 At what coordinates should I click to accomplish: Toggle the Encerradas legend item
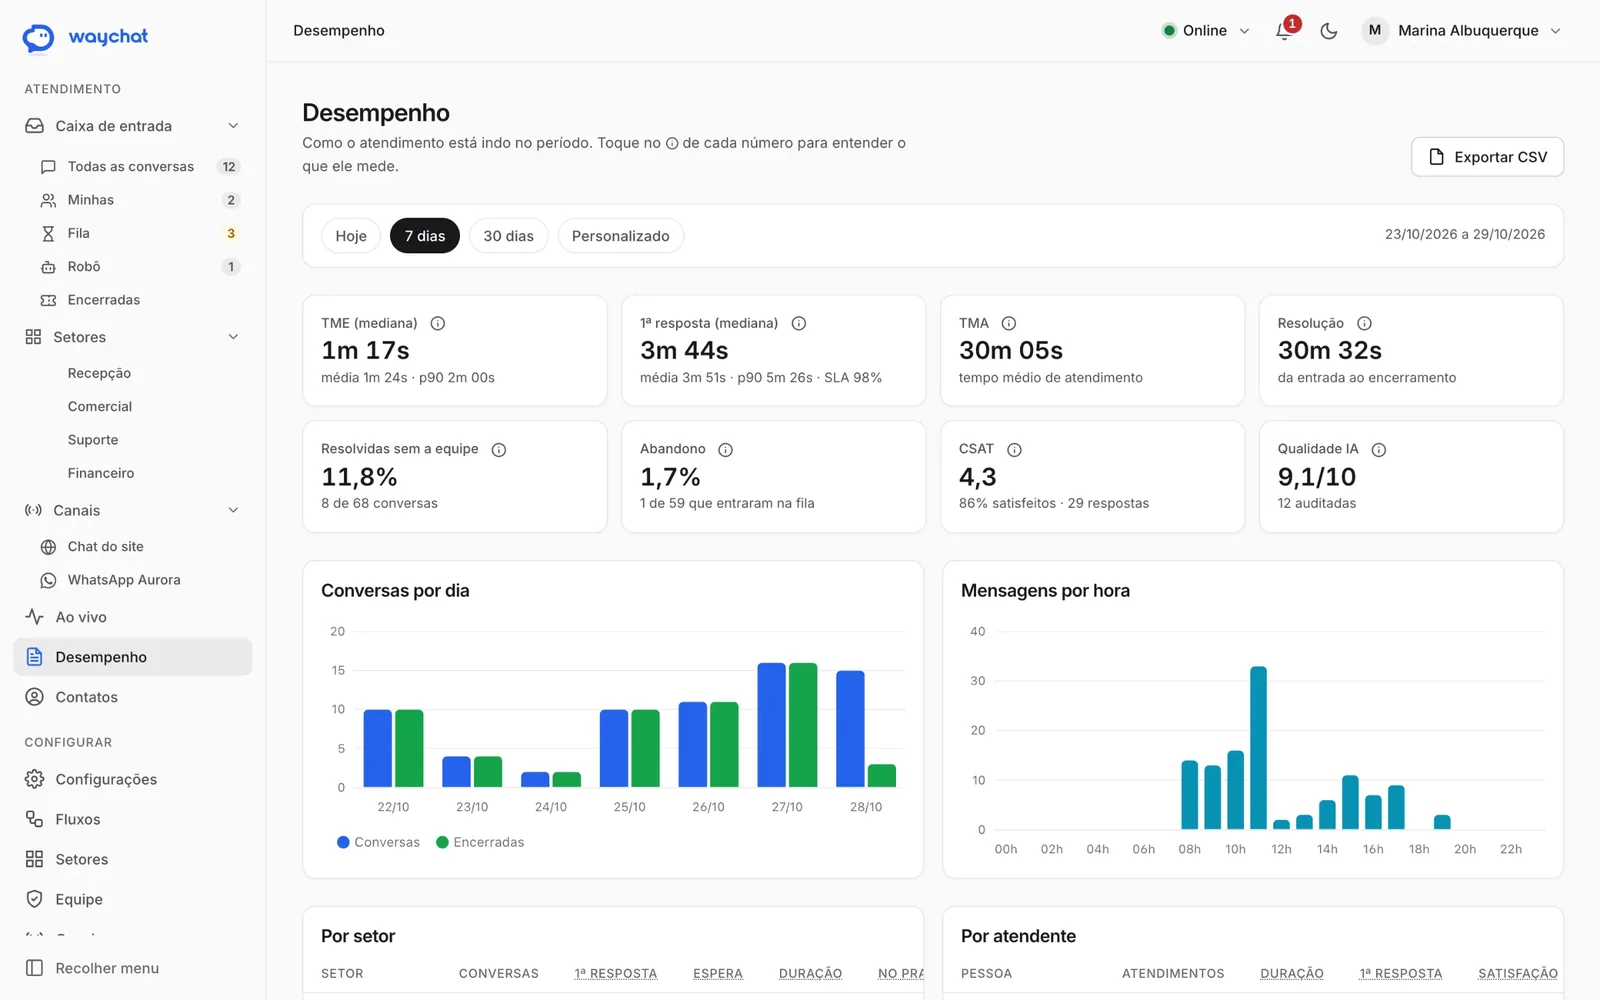tap(480, 842)
